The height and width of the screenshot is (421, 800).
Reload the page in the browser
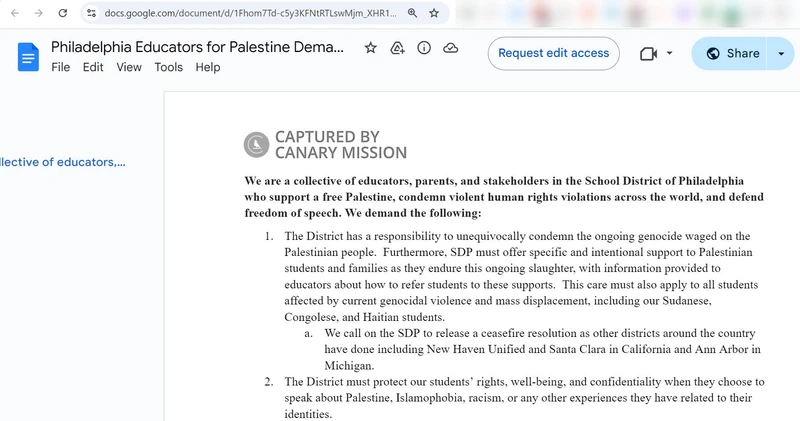tap(63, 14)
